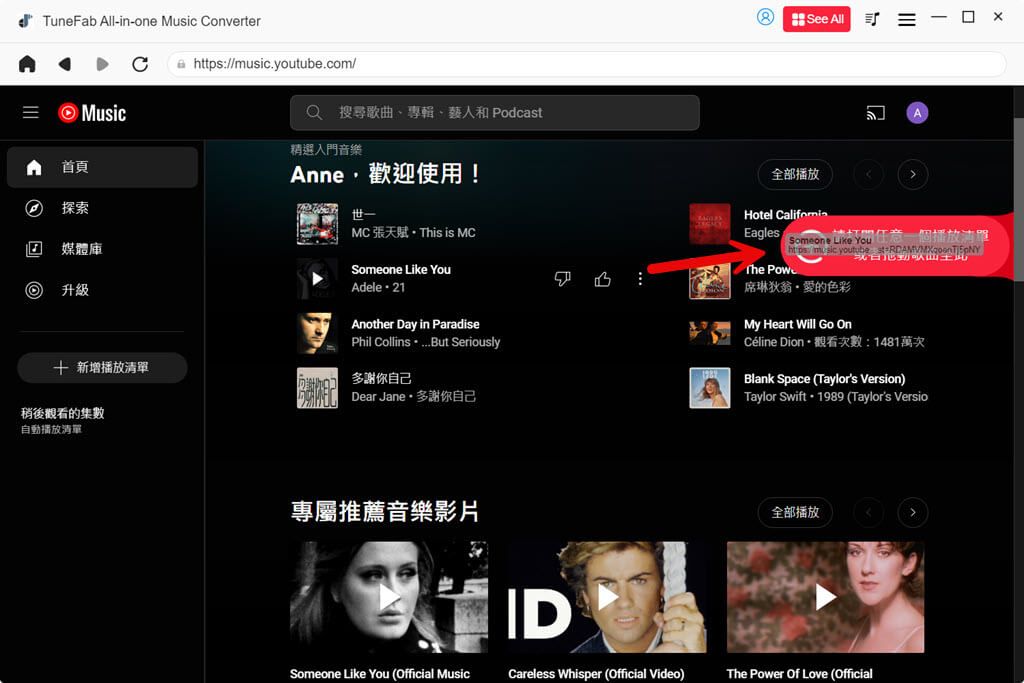
Task: Open the converting list music-note icon
Action: (872, 19)
